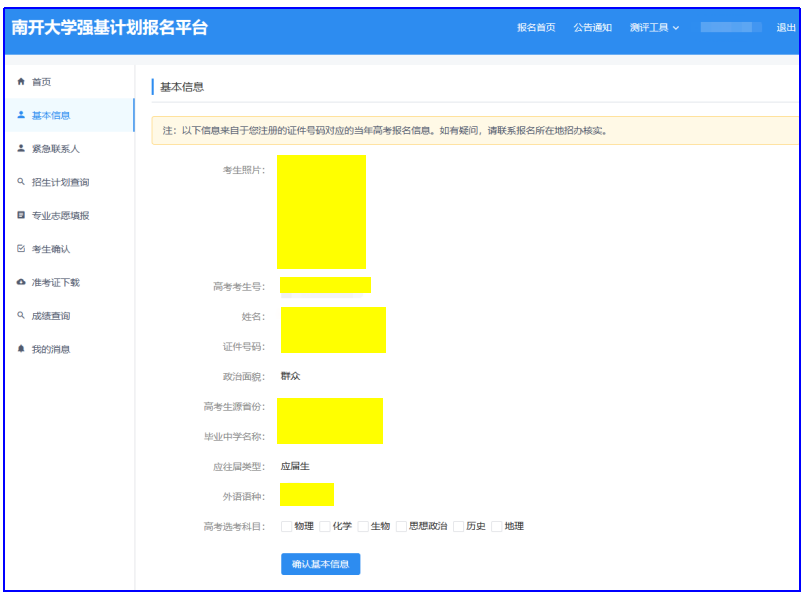Click the 群众 political status value
This screenshot has width=804, height=597.
(290, 376)
